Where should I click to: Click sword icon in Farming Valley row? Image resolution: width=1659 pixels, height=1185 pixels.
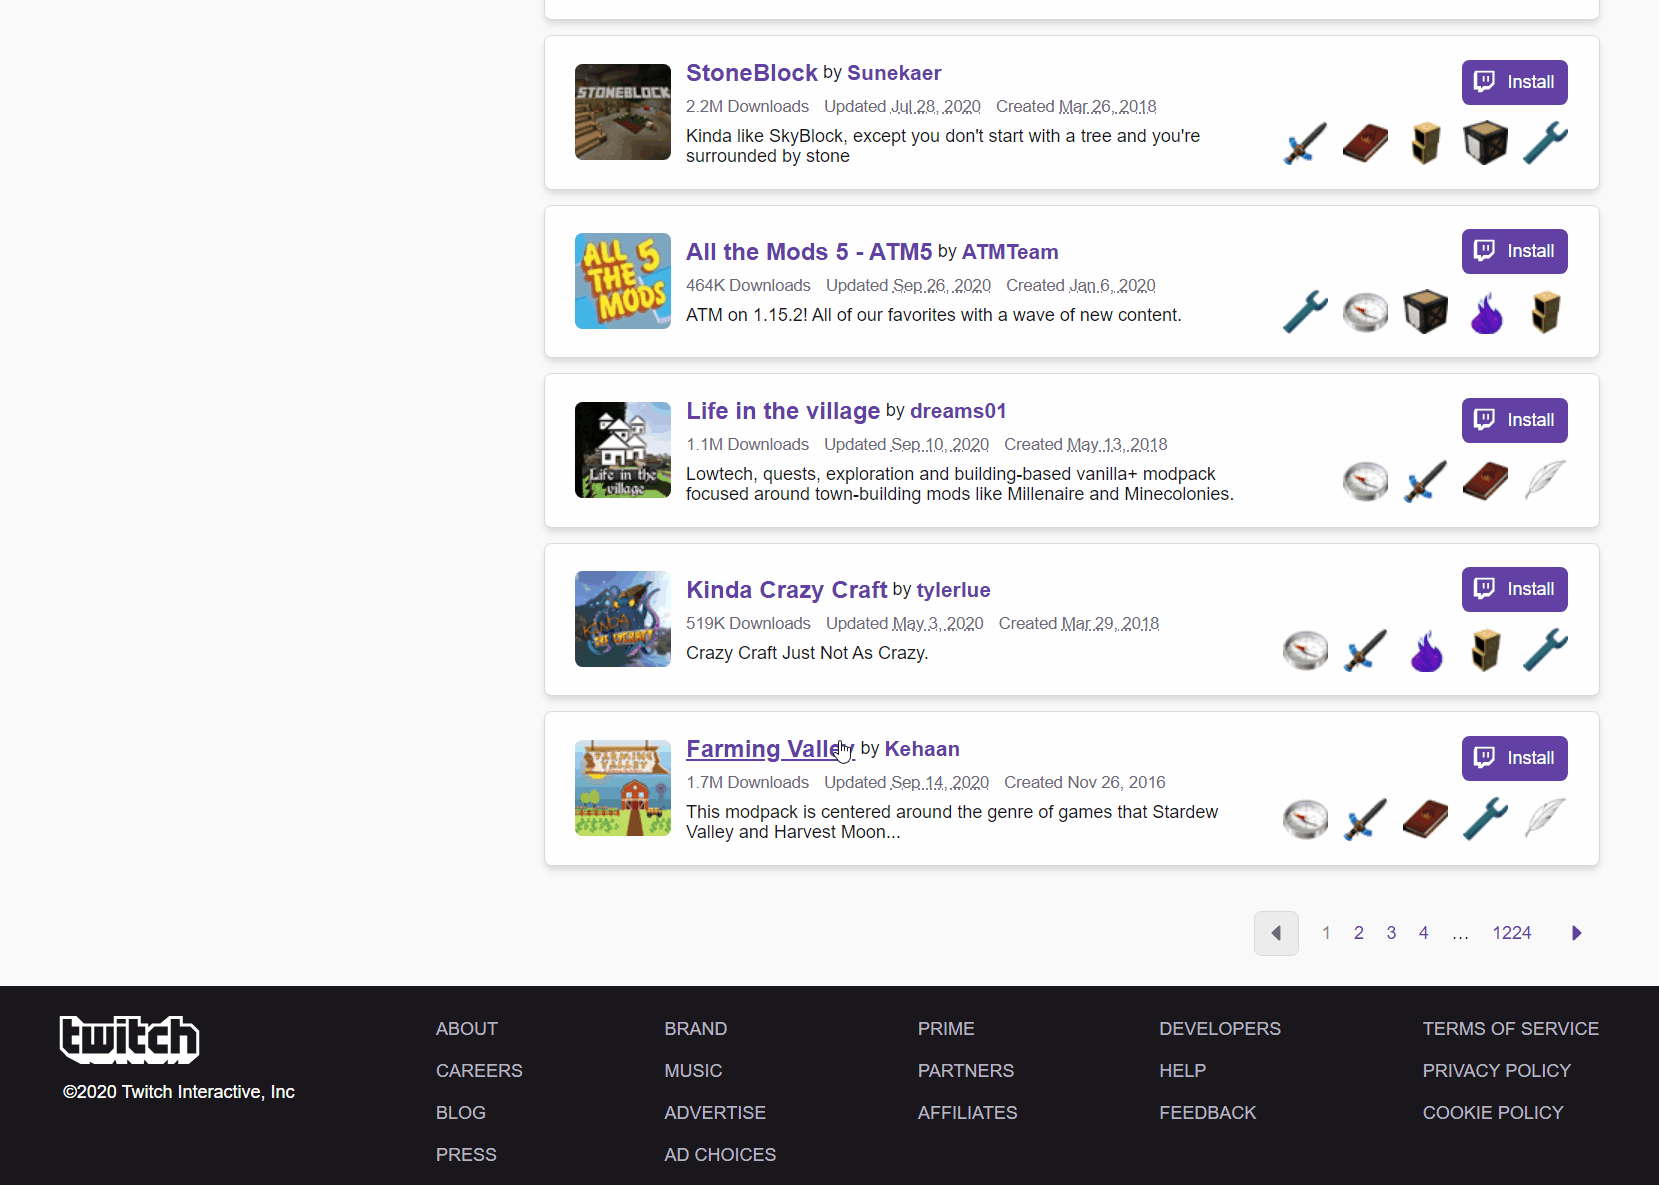point(1365,819)
